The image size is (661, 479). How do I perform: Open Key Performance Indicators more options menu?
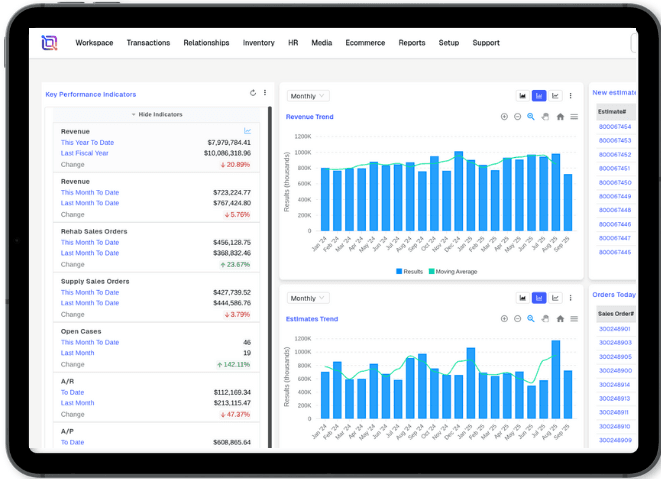coord(265,93)
